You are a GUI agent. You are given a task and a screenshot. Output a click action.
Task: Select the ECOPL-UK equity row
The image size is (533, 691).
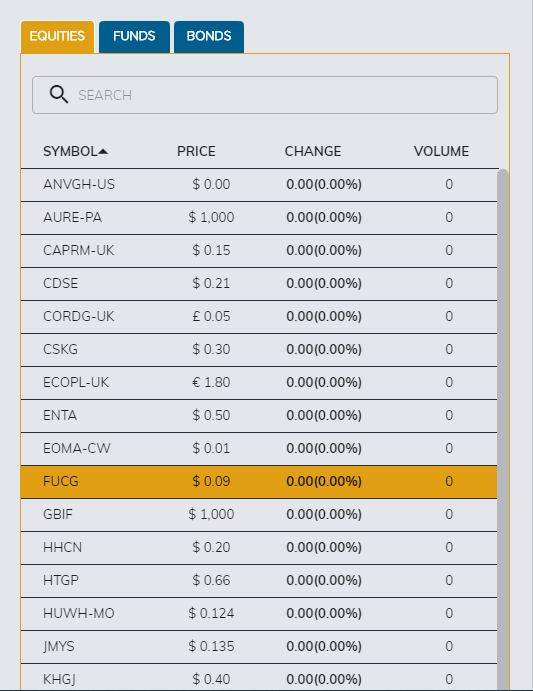pyautogui.click(x=259, y=383)
